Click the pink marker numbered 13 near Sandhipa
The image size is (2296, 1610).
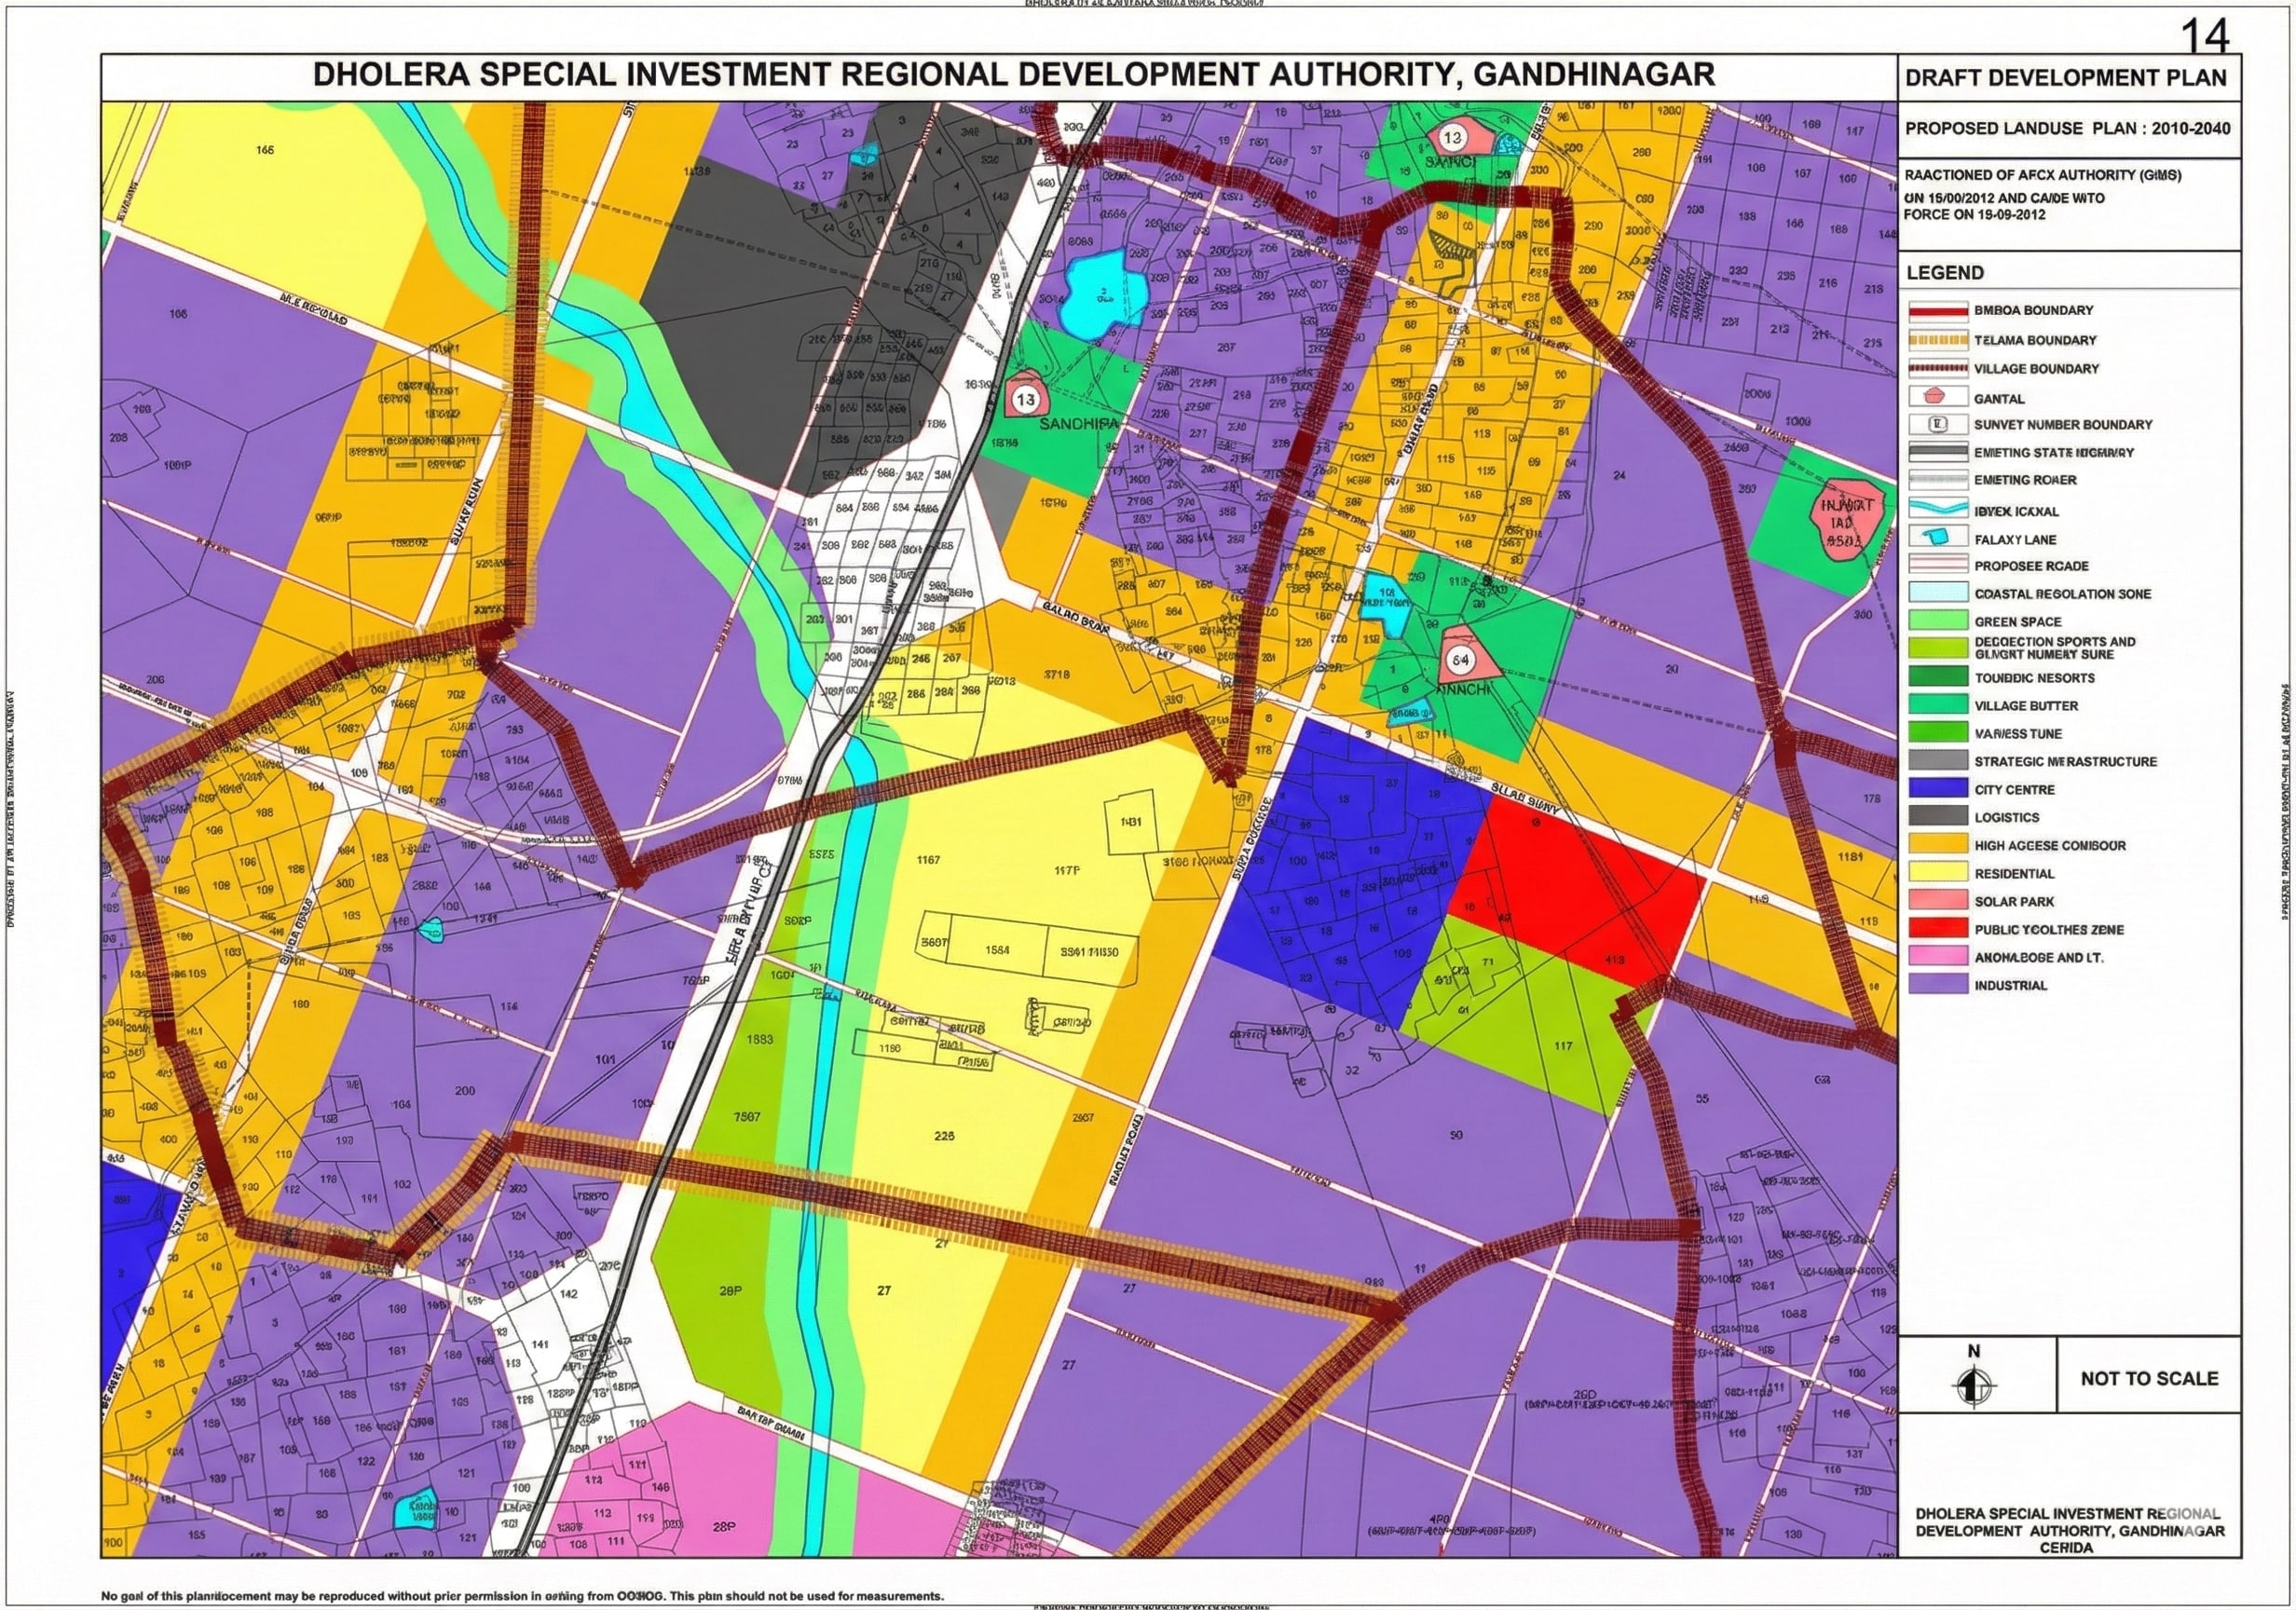(x=1026, y=399)
